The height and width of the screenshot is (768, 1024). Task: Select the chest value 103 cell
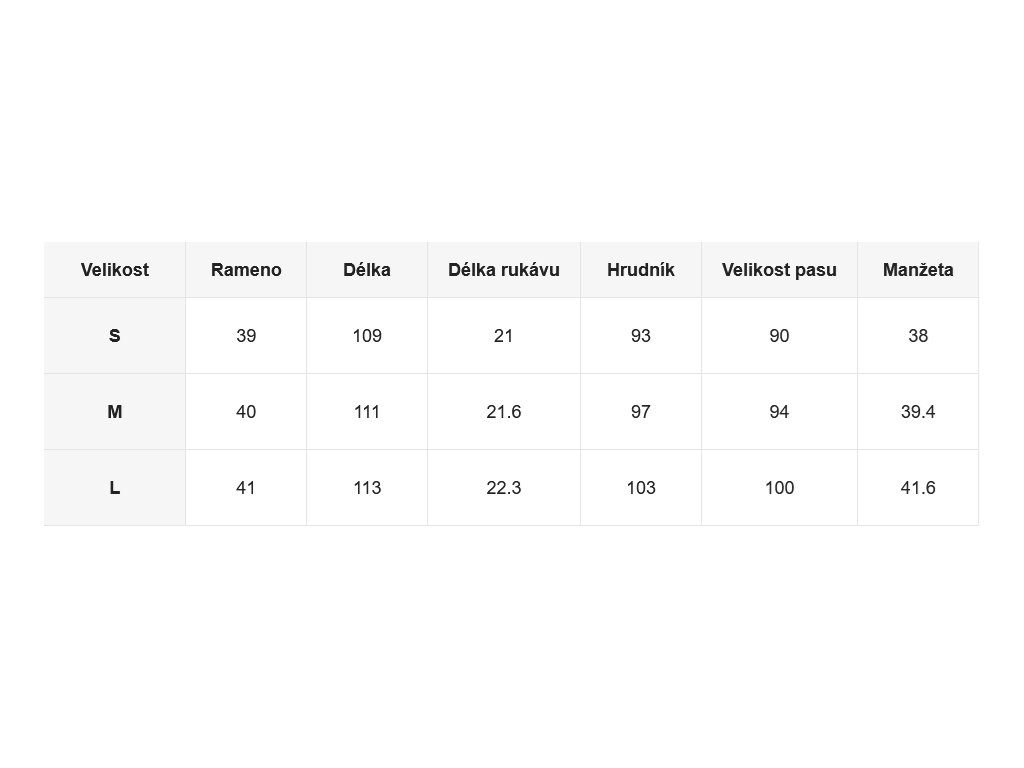pos(641,487)
